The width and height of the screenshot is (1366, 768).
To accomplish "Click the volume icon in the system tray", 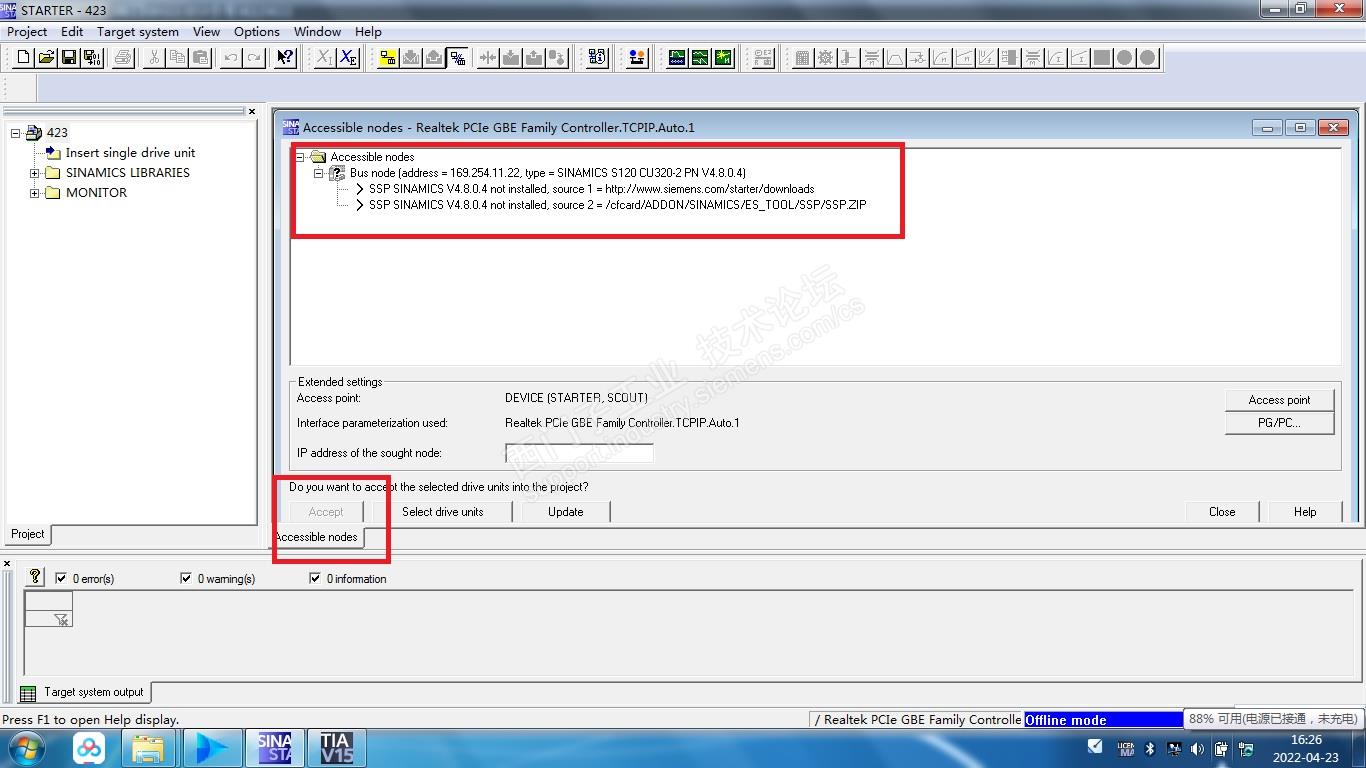I will click(x=1195, y=748).
